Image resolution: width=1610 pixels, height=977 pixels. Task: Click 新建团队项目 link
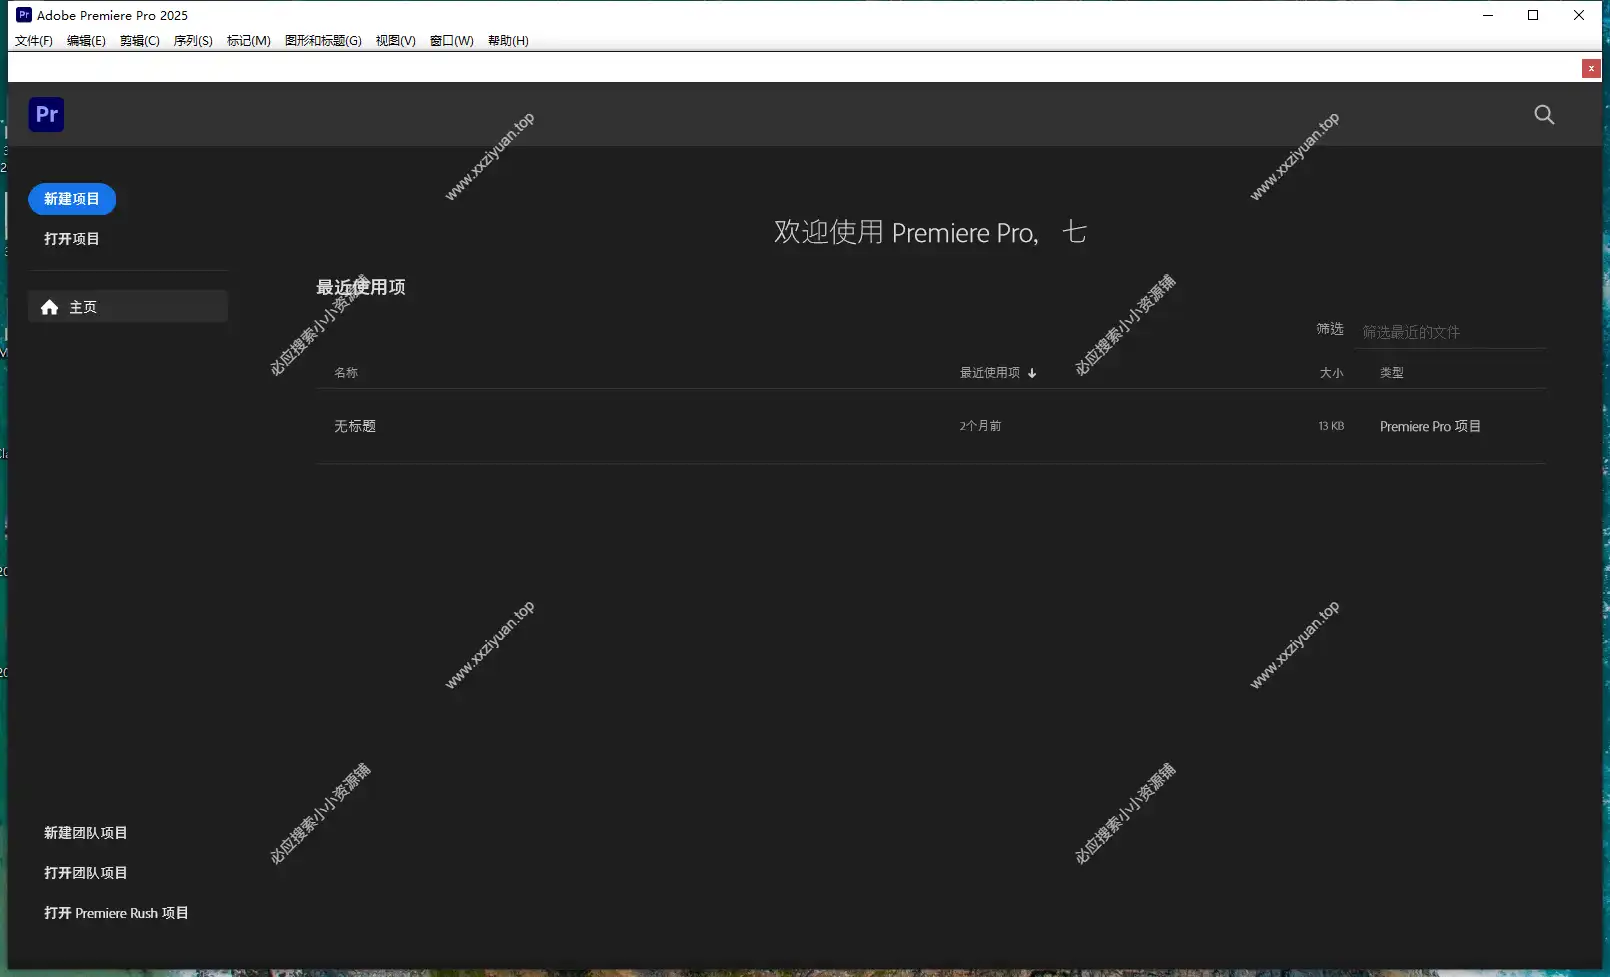[86, 833]
